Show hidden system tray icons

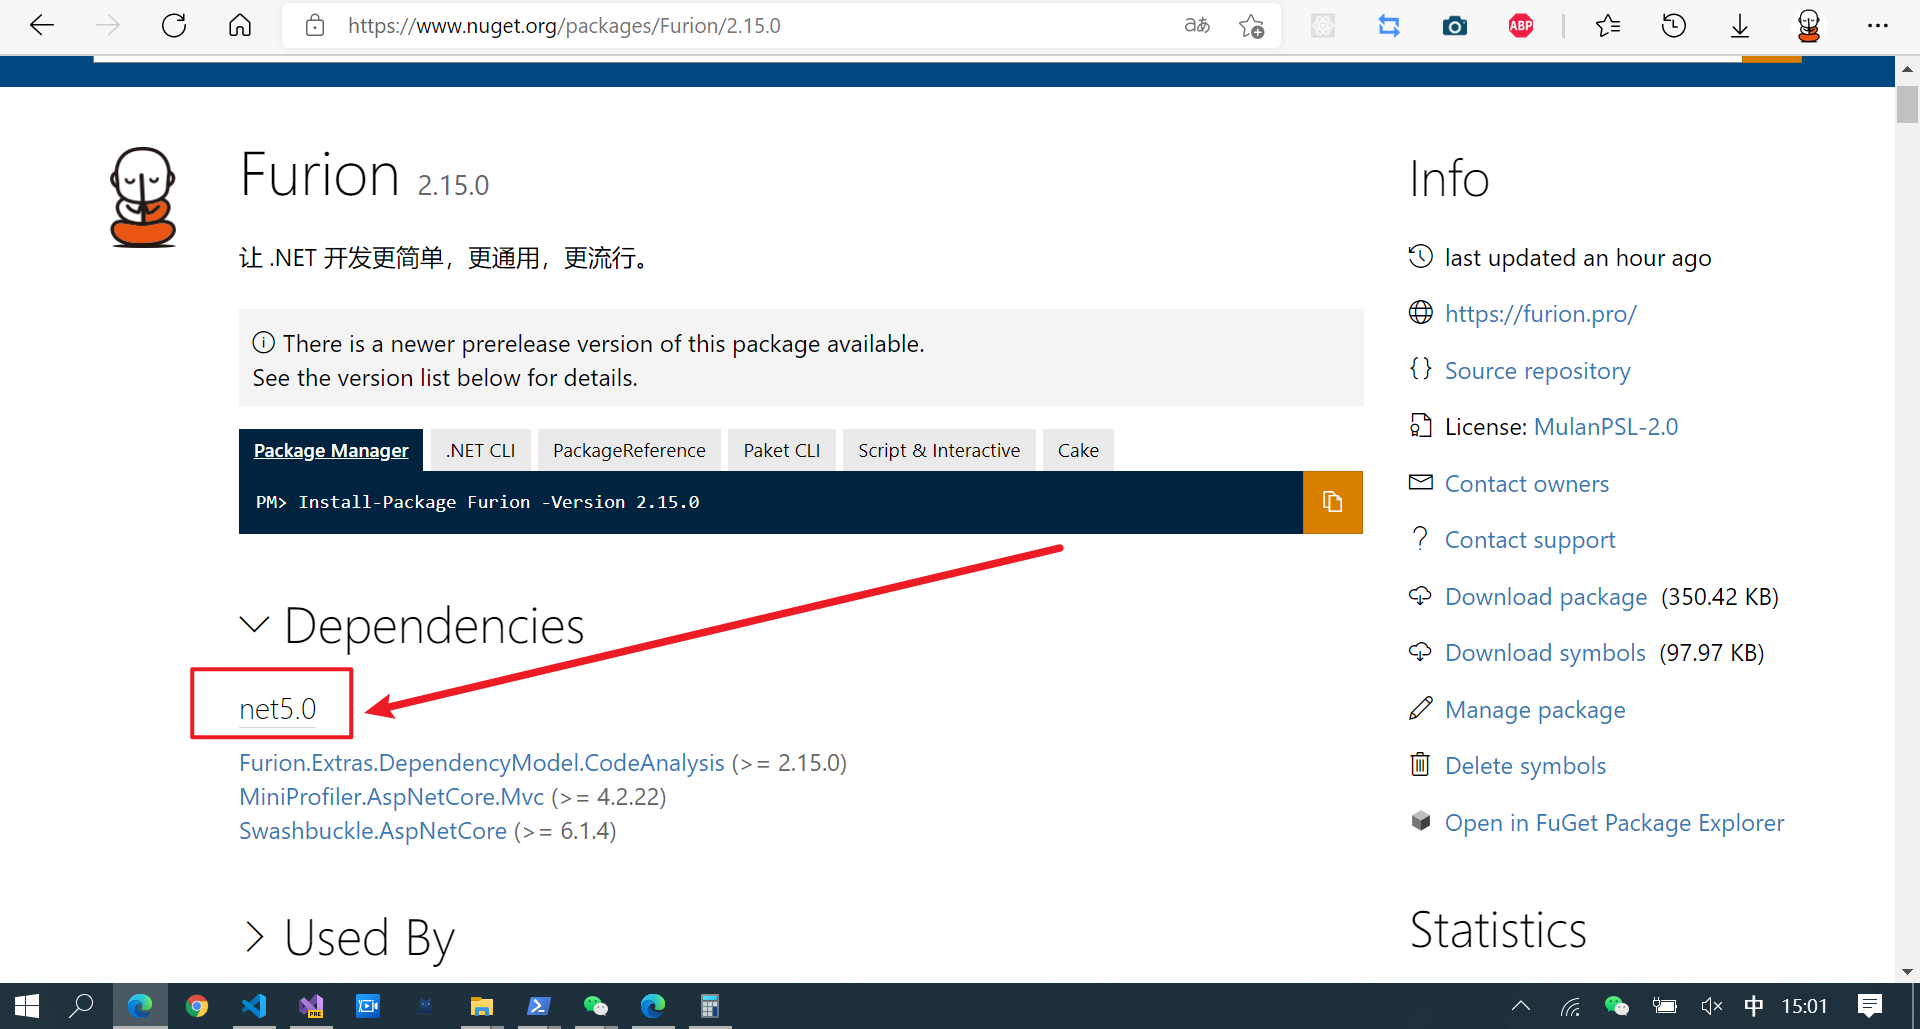pos(1521,1006)
